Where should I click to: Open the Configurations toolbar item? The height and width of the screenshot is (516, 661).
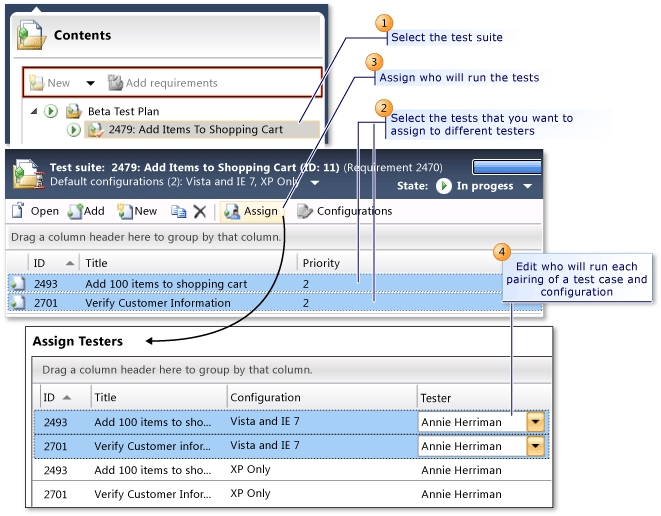click(344, 211)
